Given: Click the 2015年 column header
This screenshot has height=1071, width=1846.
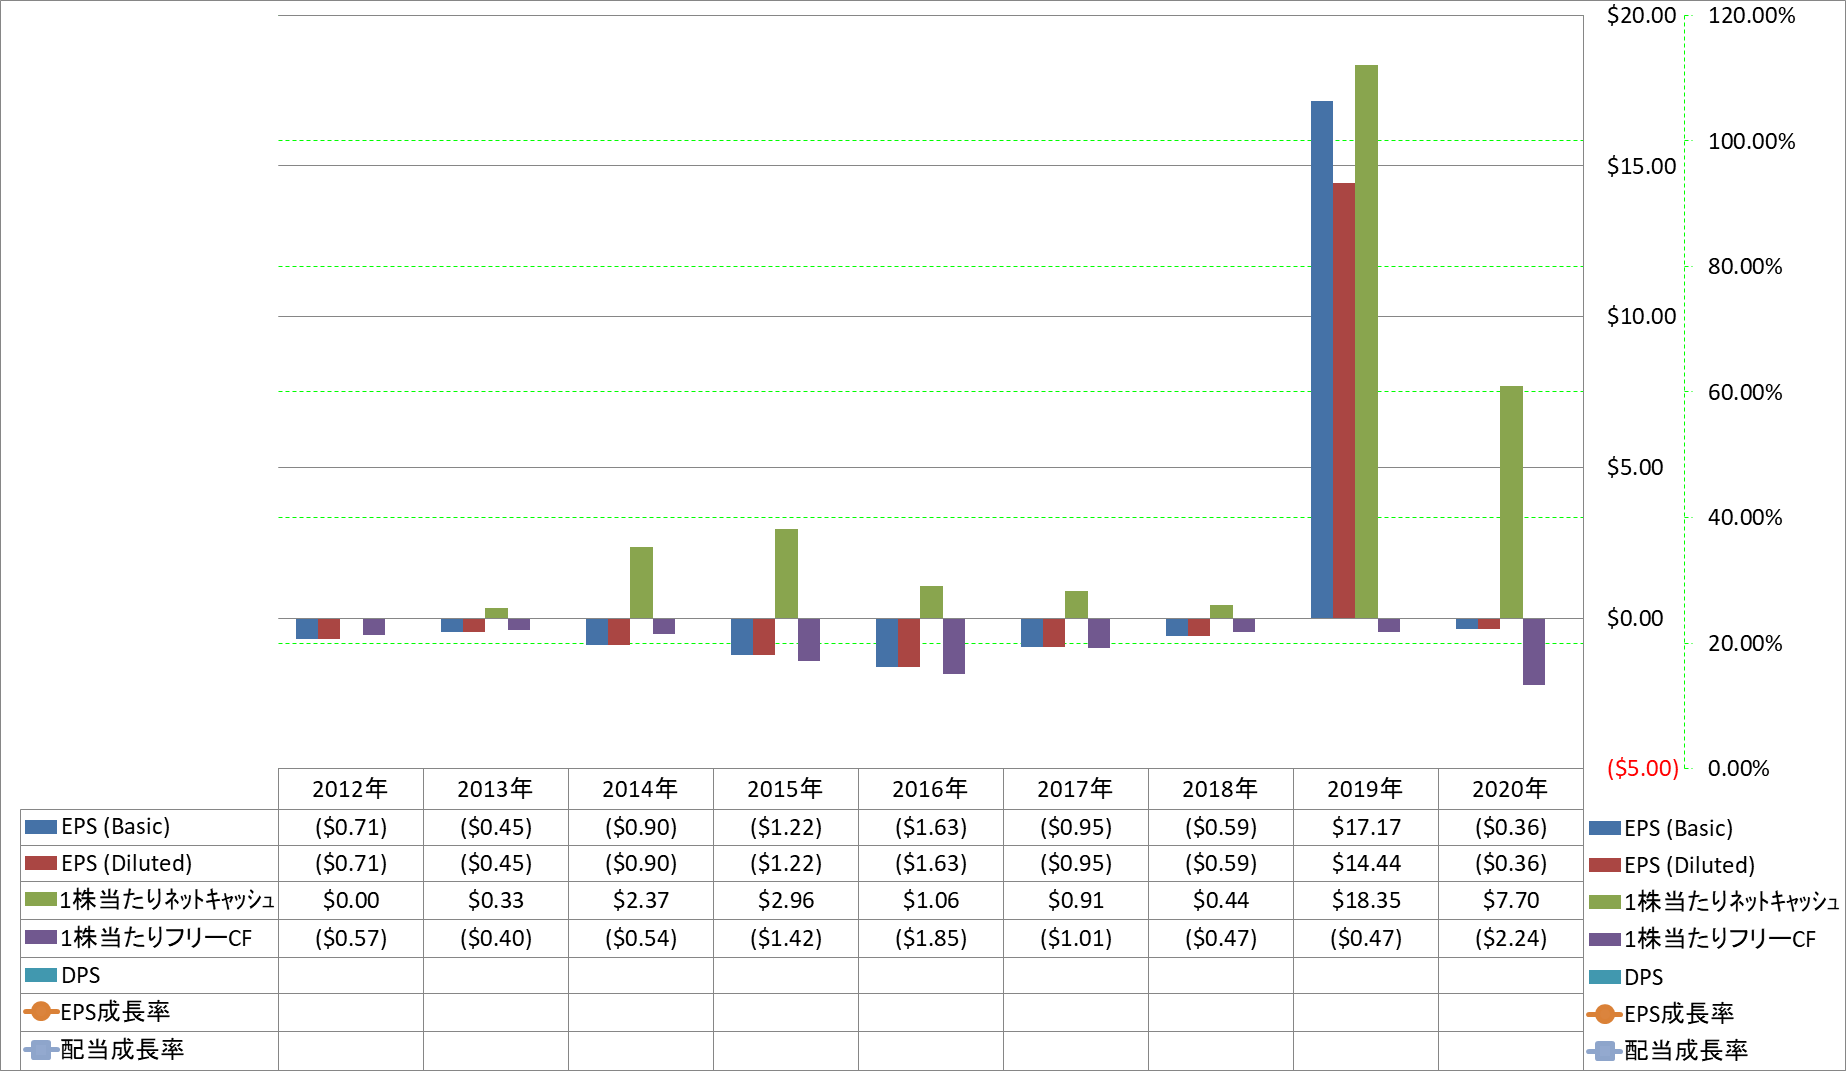Looking at the screenshot, I should click(x=785, y=789).
